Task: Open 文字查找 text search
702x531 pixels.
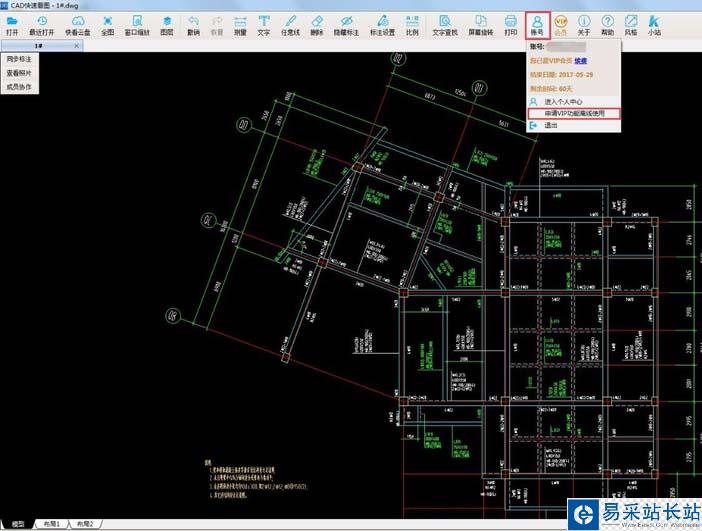Action: pos(445,26)
